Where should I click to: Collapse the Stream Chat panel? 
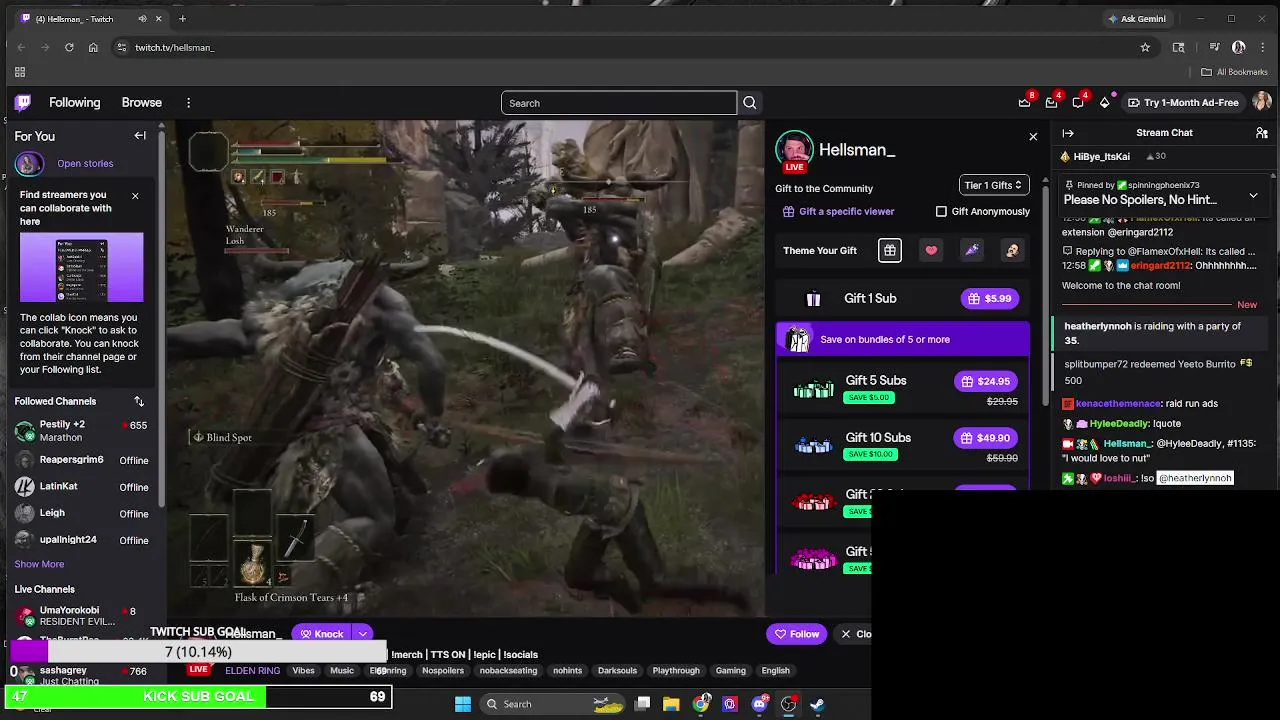click(1068, 133)
